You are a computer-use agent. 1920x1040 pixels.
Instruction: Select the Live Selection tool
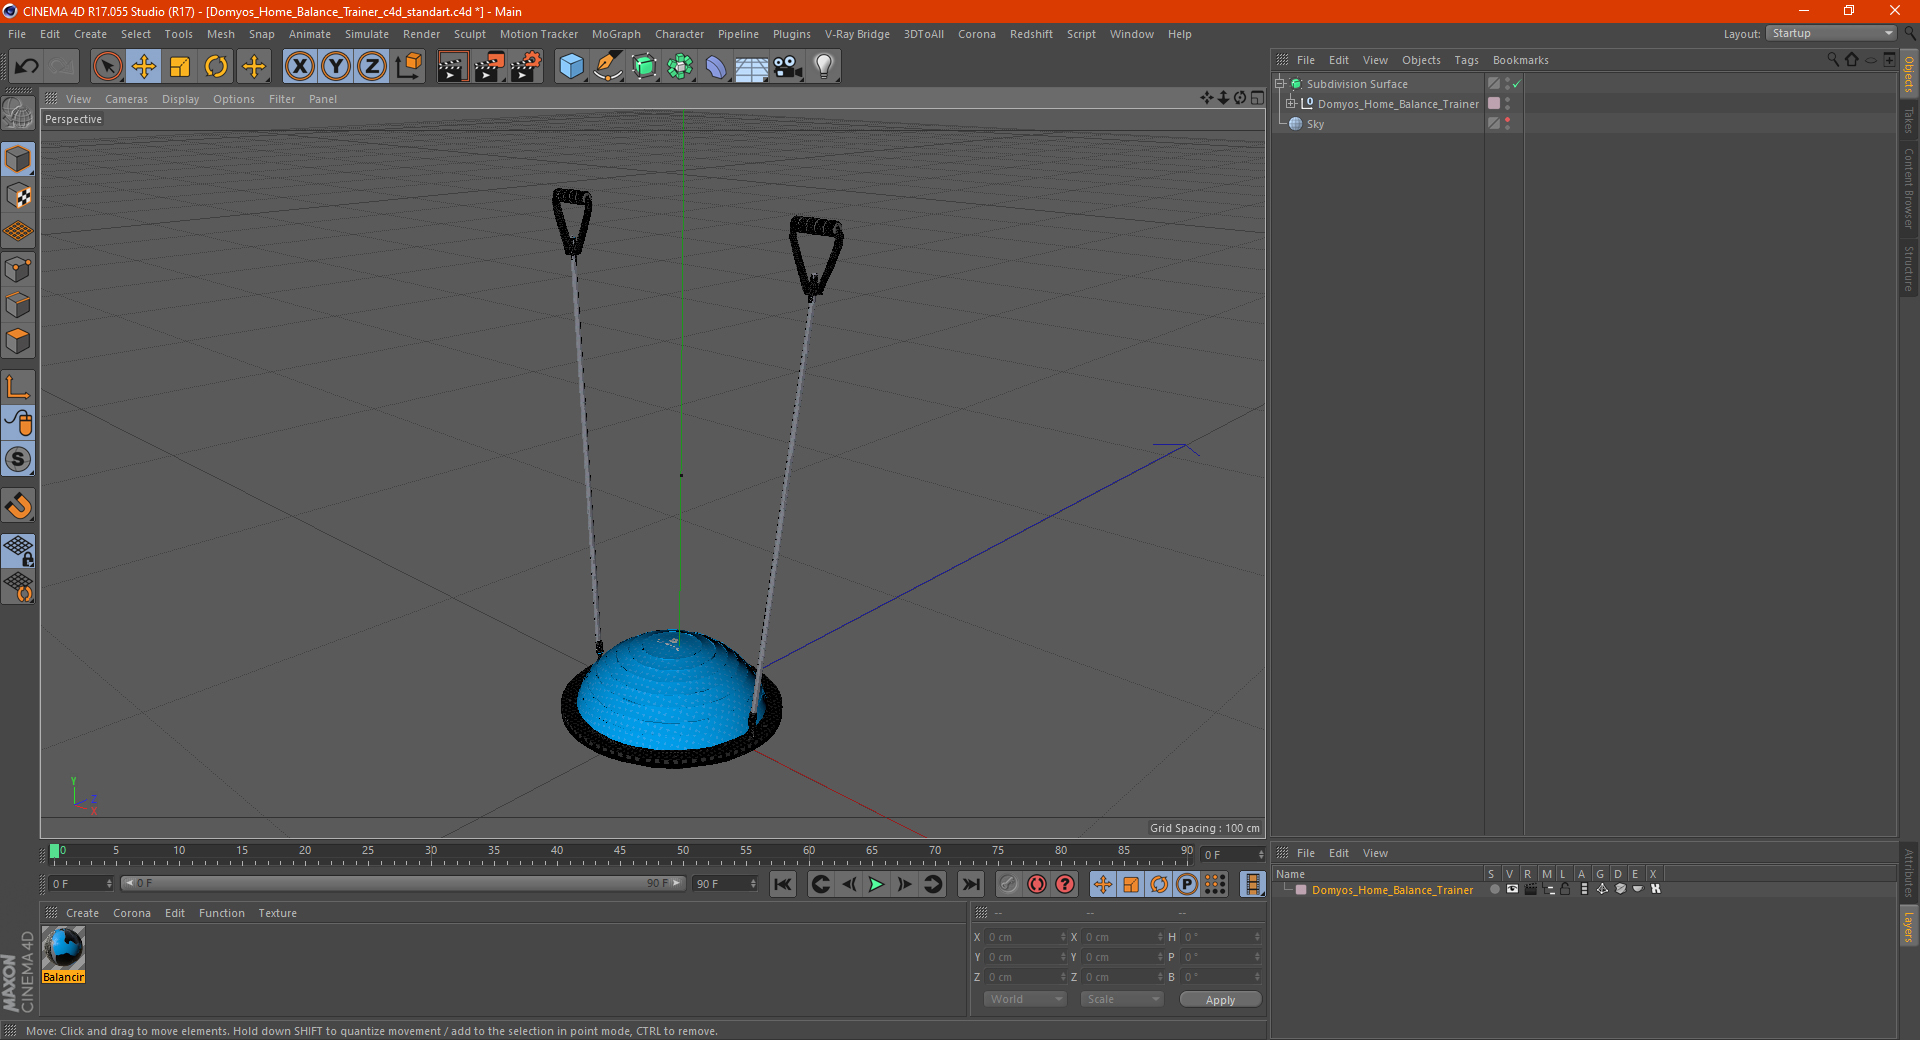tap(107, 67)
